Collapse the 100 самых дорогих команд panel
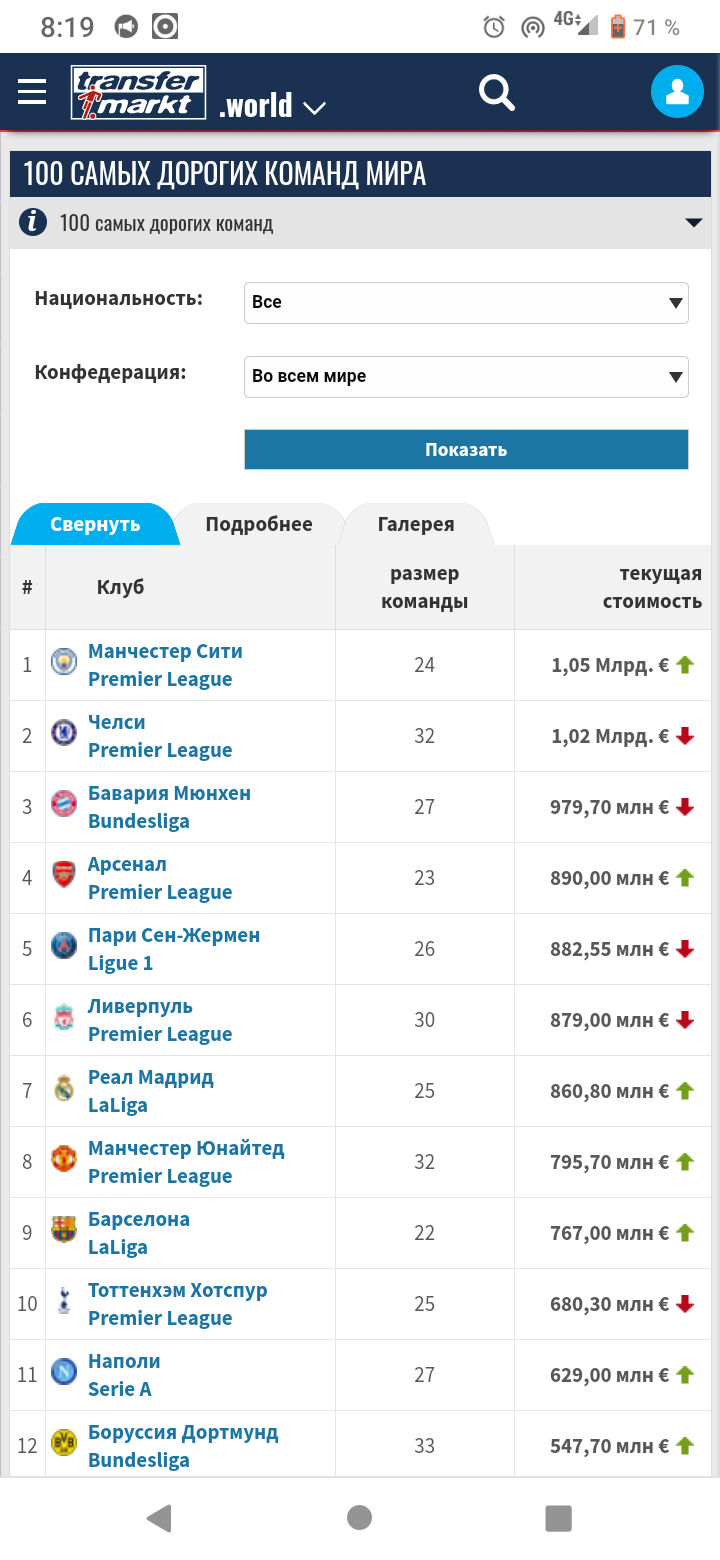 pos(694,223)
